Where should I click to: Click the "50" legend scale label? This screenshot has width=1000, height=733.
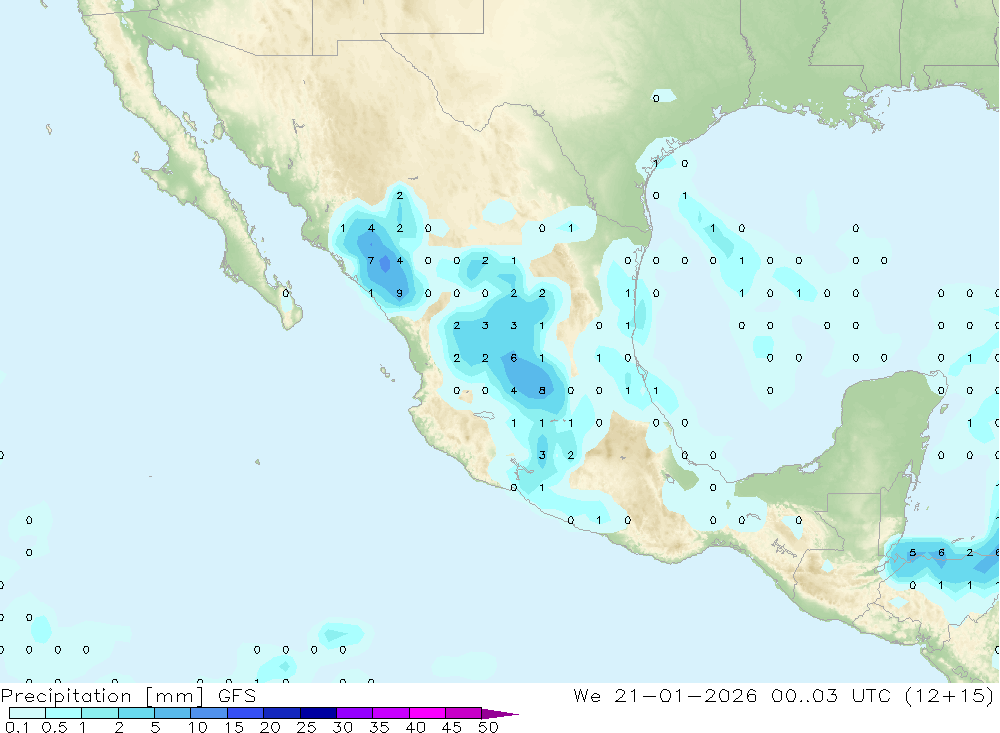(x=488, y=727)
